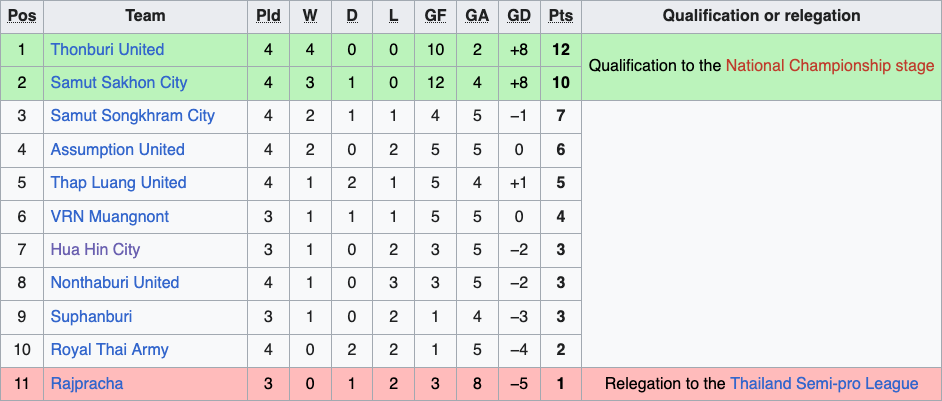Click the GD column header
Viewport: 942px width, 401px height.
tap(519, 16)
